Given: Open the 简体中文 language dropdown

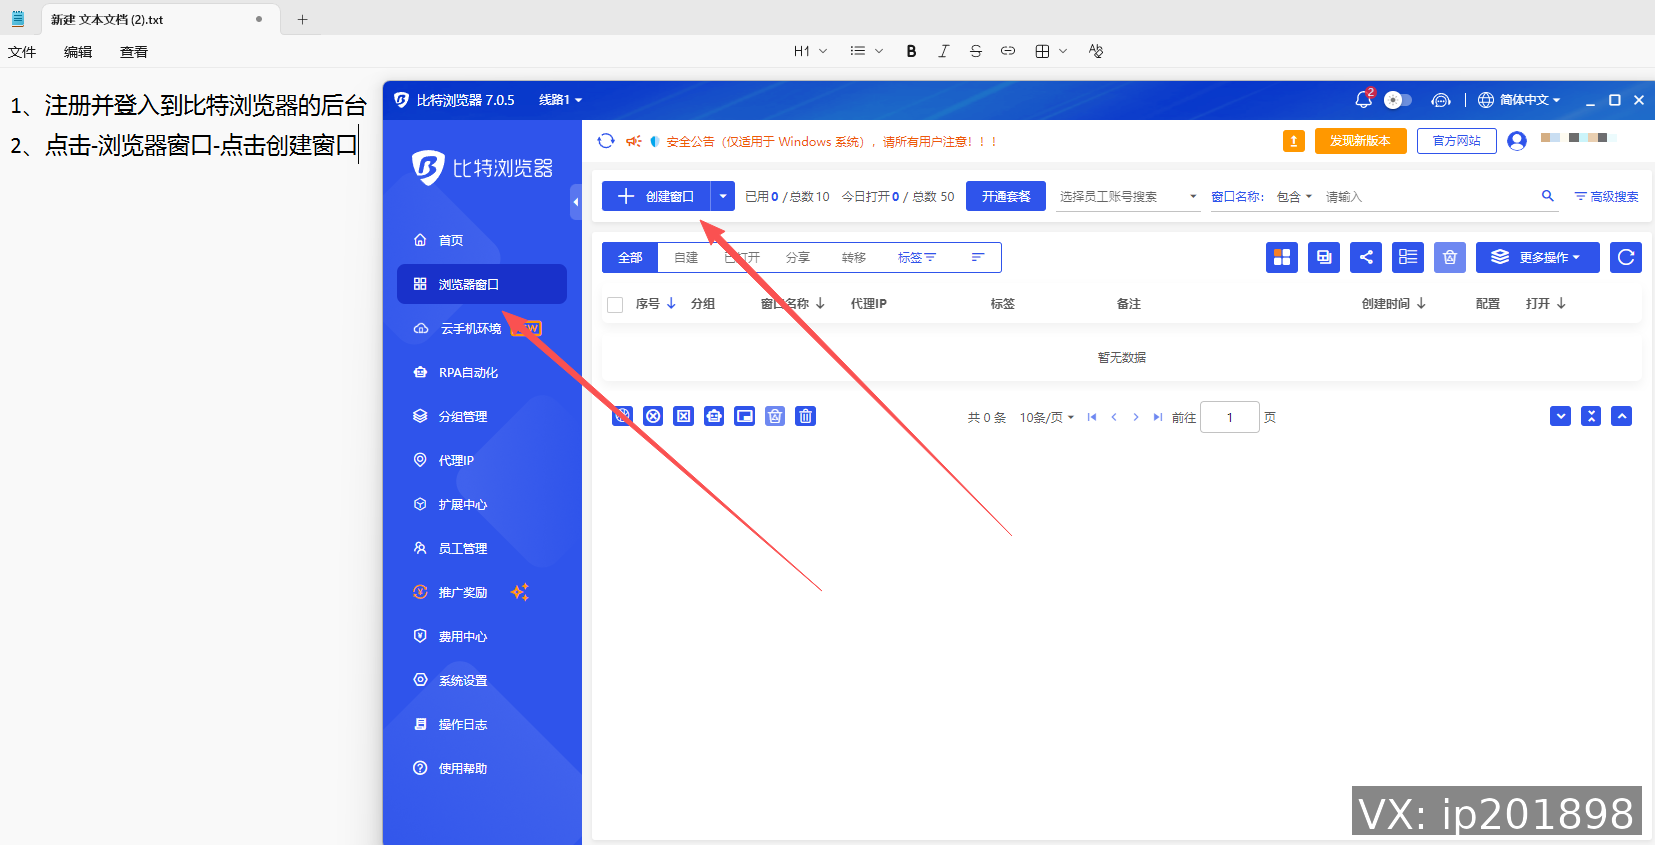Looking at the screenshot, I should [x=1519, y=100].
